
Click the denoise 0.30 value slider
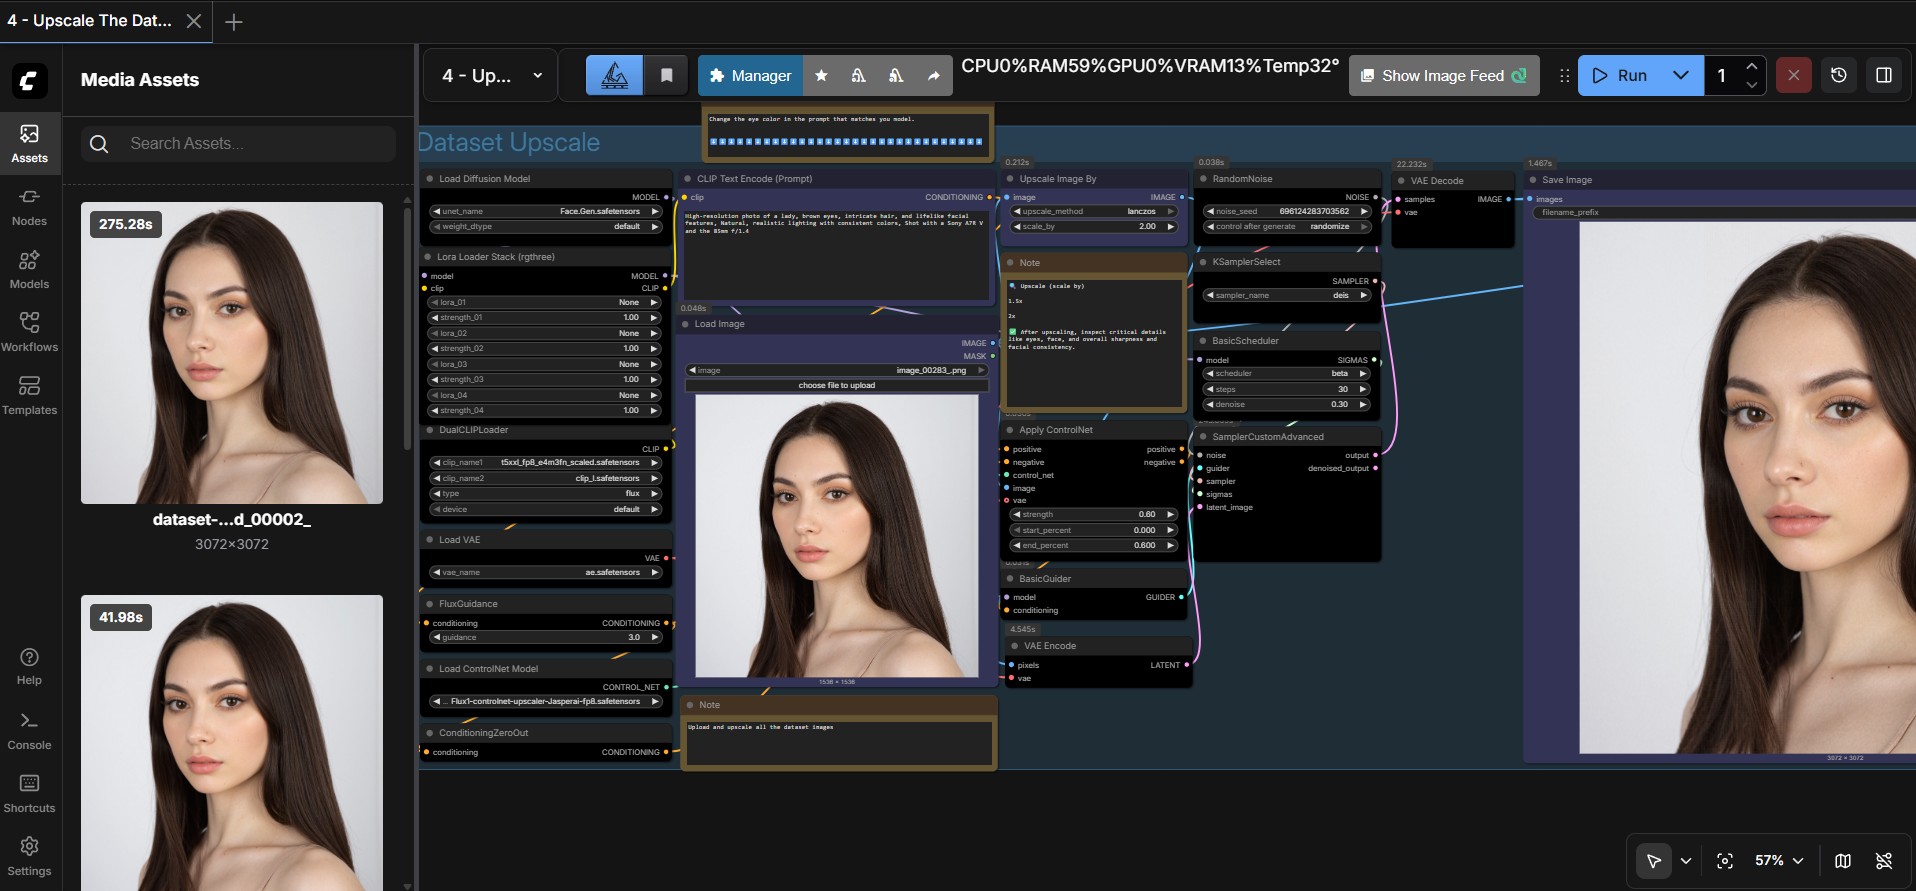click(x=1287, y=404)
